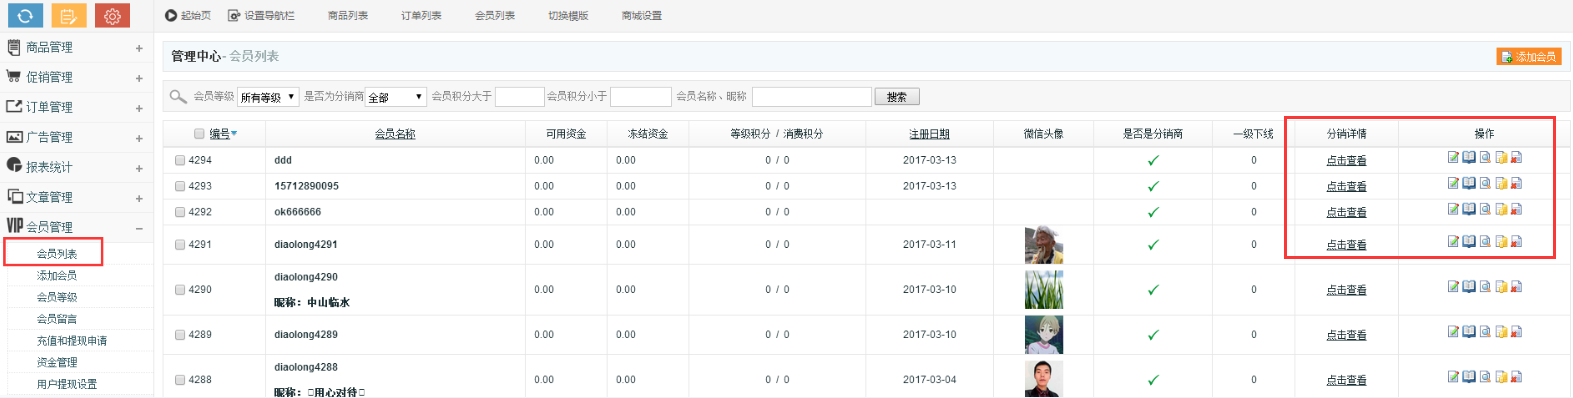Image resolution: width=1573 pixels, height=398 pixels.
Task: Check the checkbox for member 4291
Action: (180, 245)
